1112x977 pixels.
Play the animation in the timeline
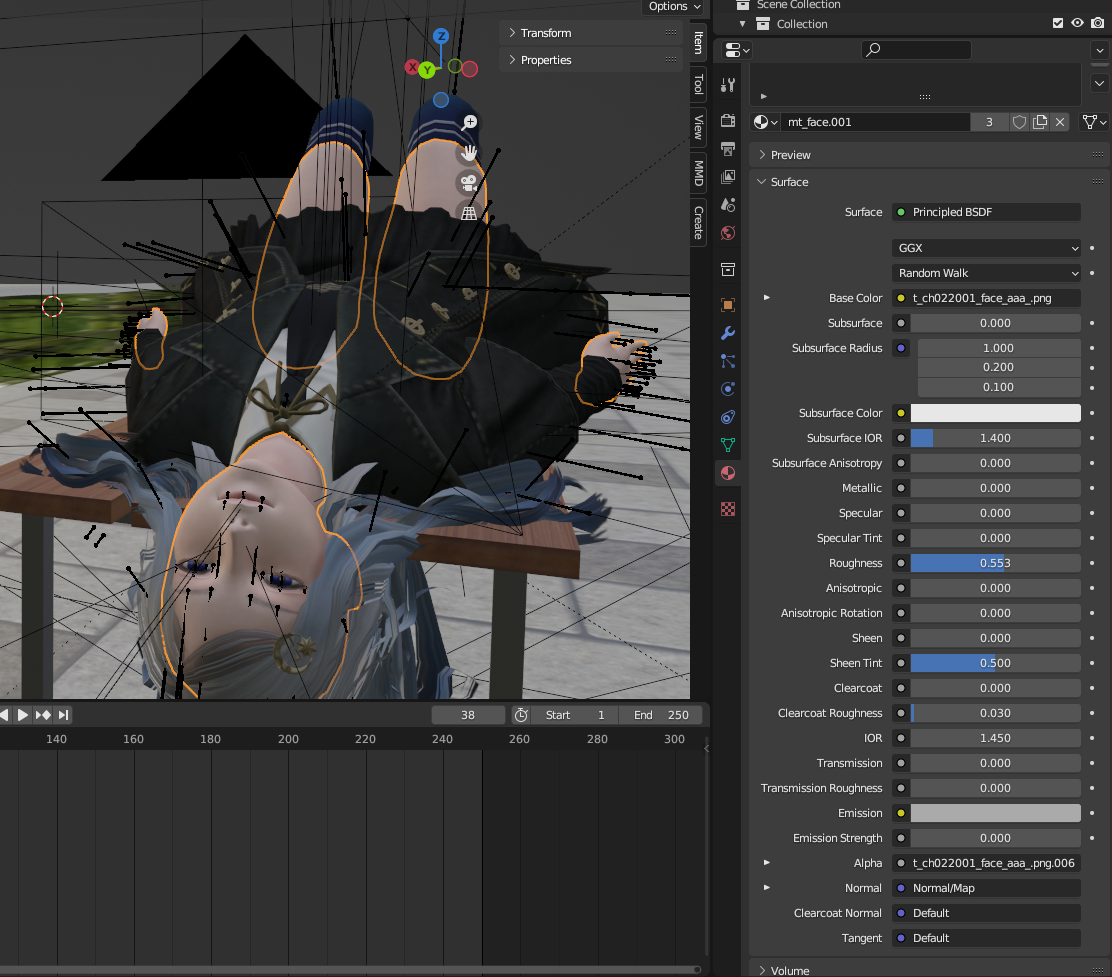point(22,715)
